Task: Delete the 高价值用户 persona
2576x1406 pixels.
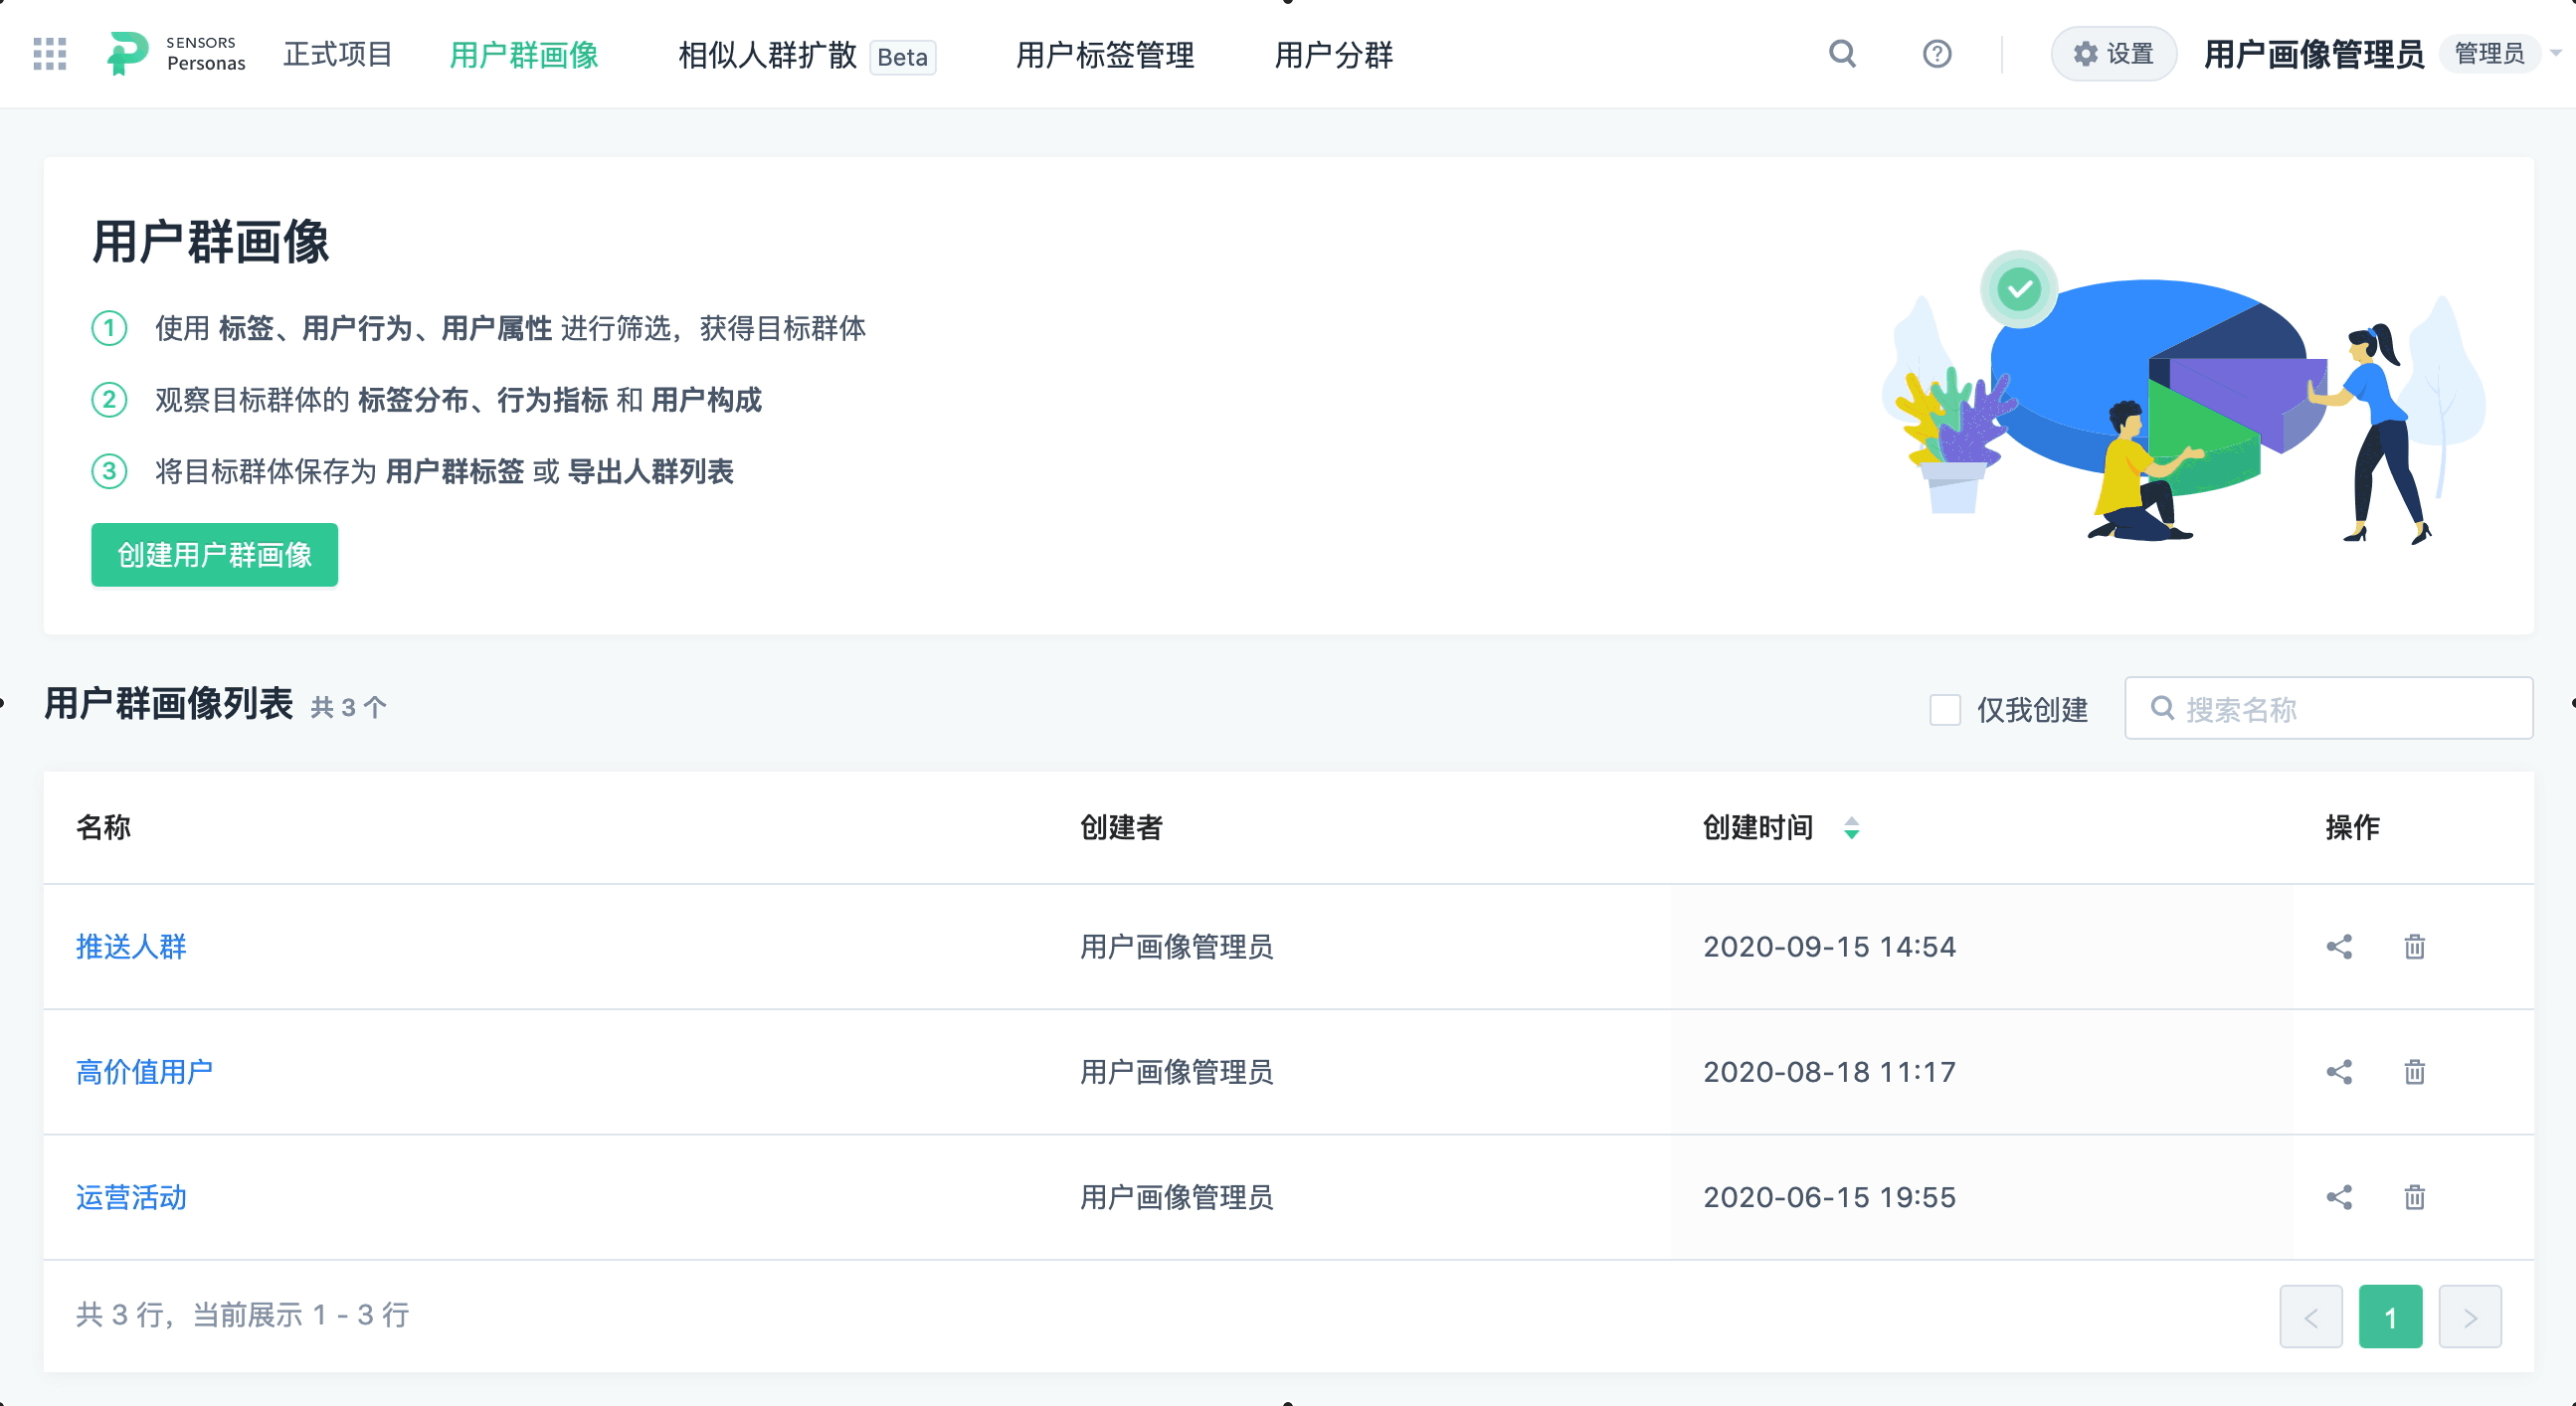Action: [x=2414, y=1072]
